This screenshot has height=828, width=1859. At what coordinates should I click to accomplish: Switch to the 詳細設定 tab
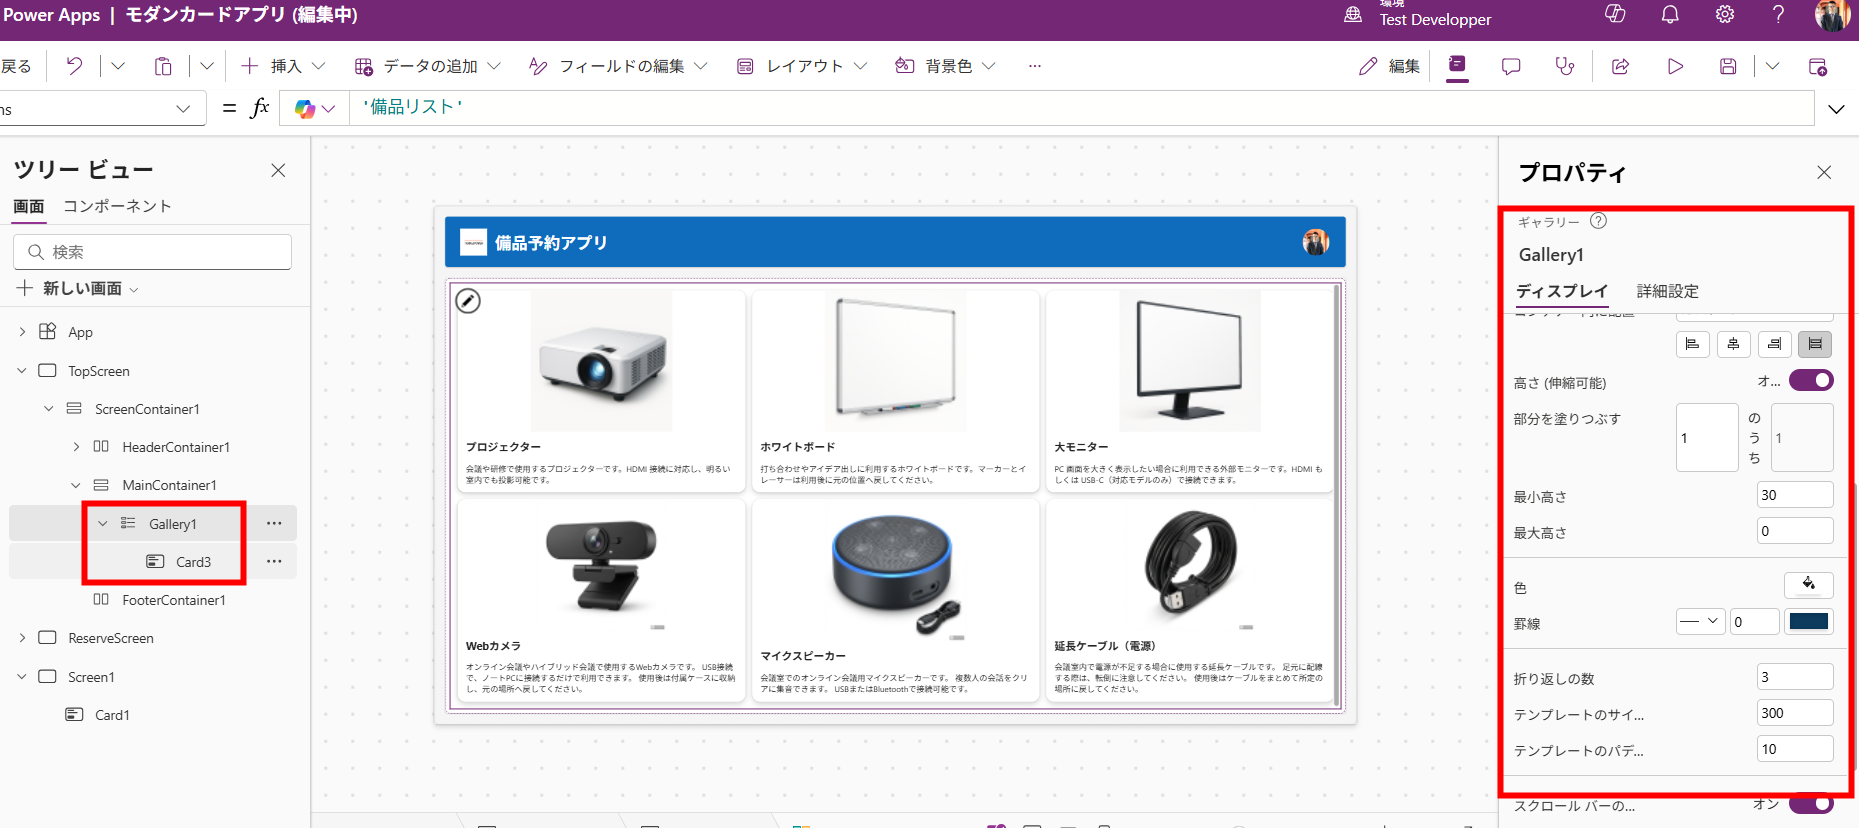pos(1667,291)
